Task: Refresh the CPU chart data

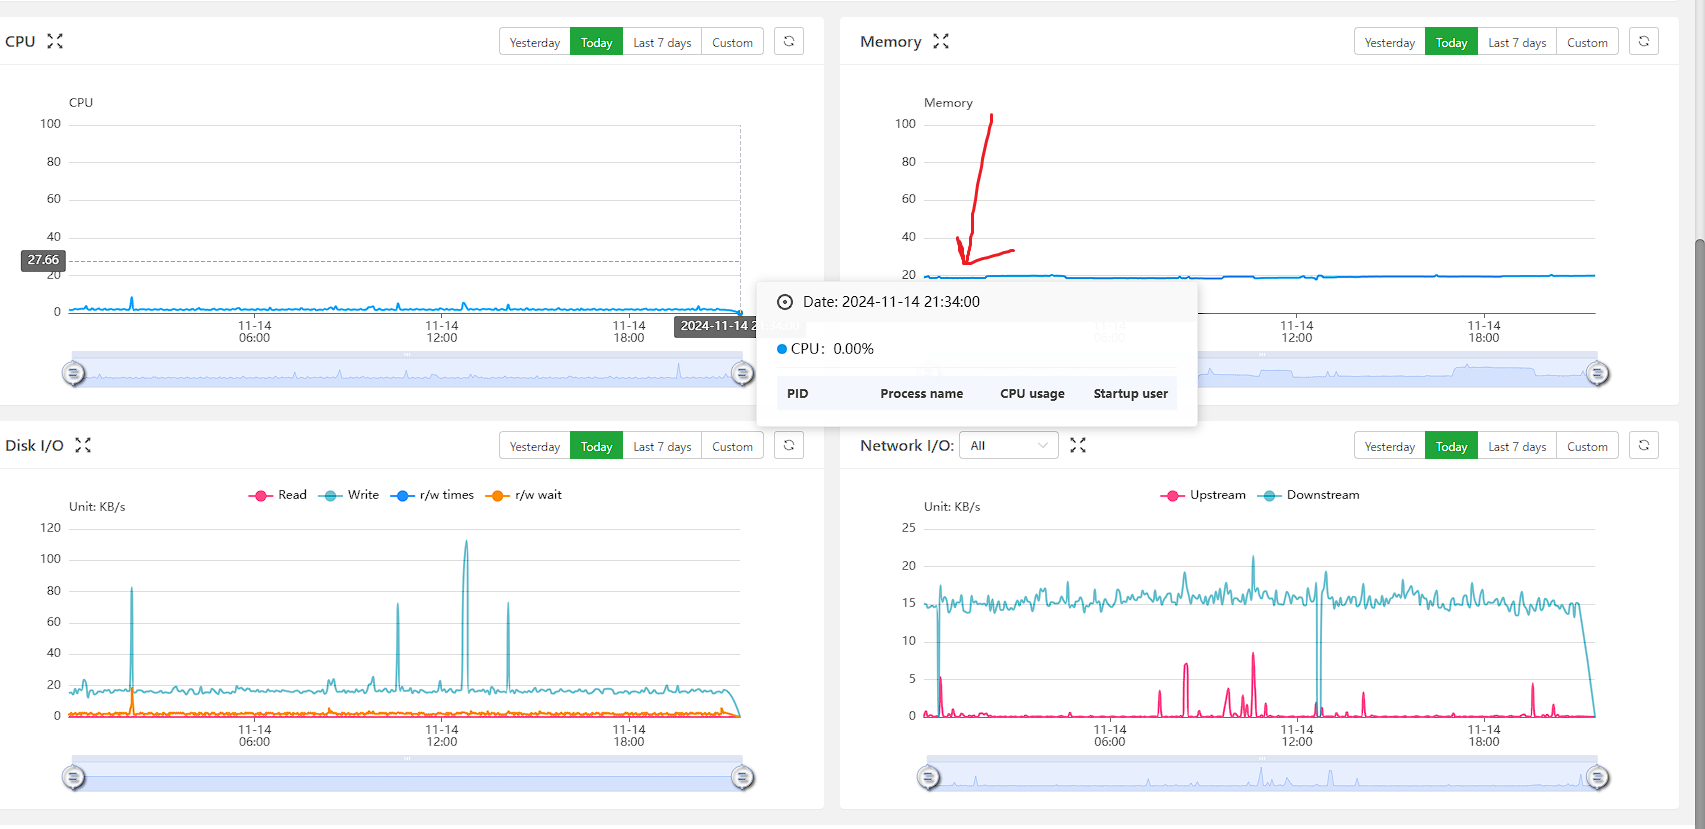Action: [789, 41]
